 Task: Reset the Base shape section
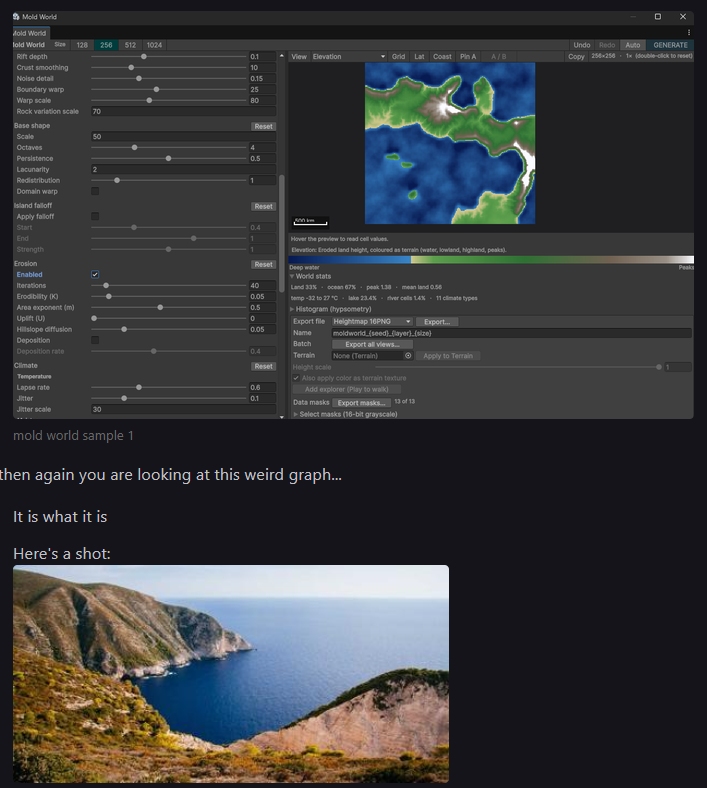[x=263, y=126]
